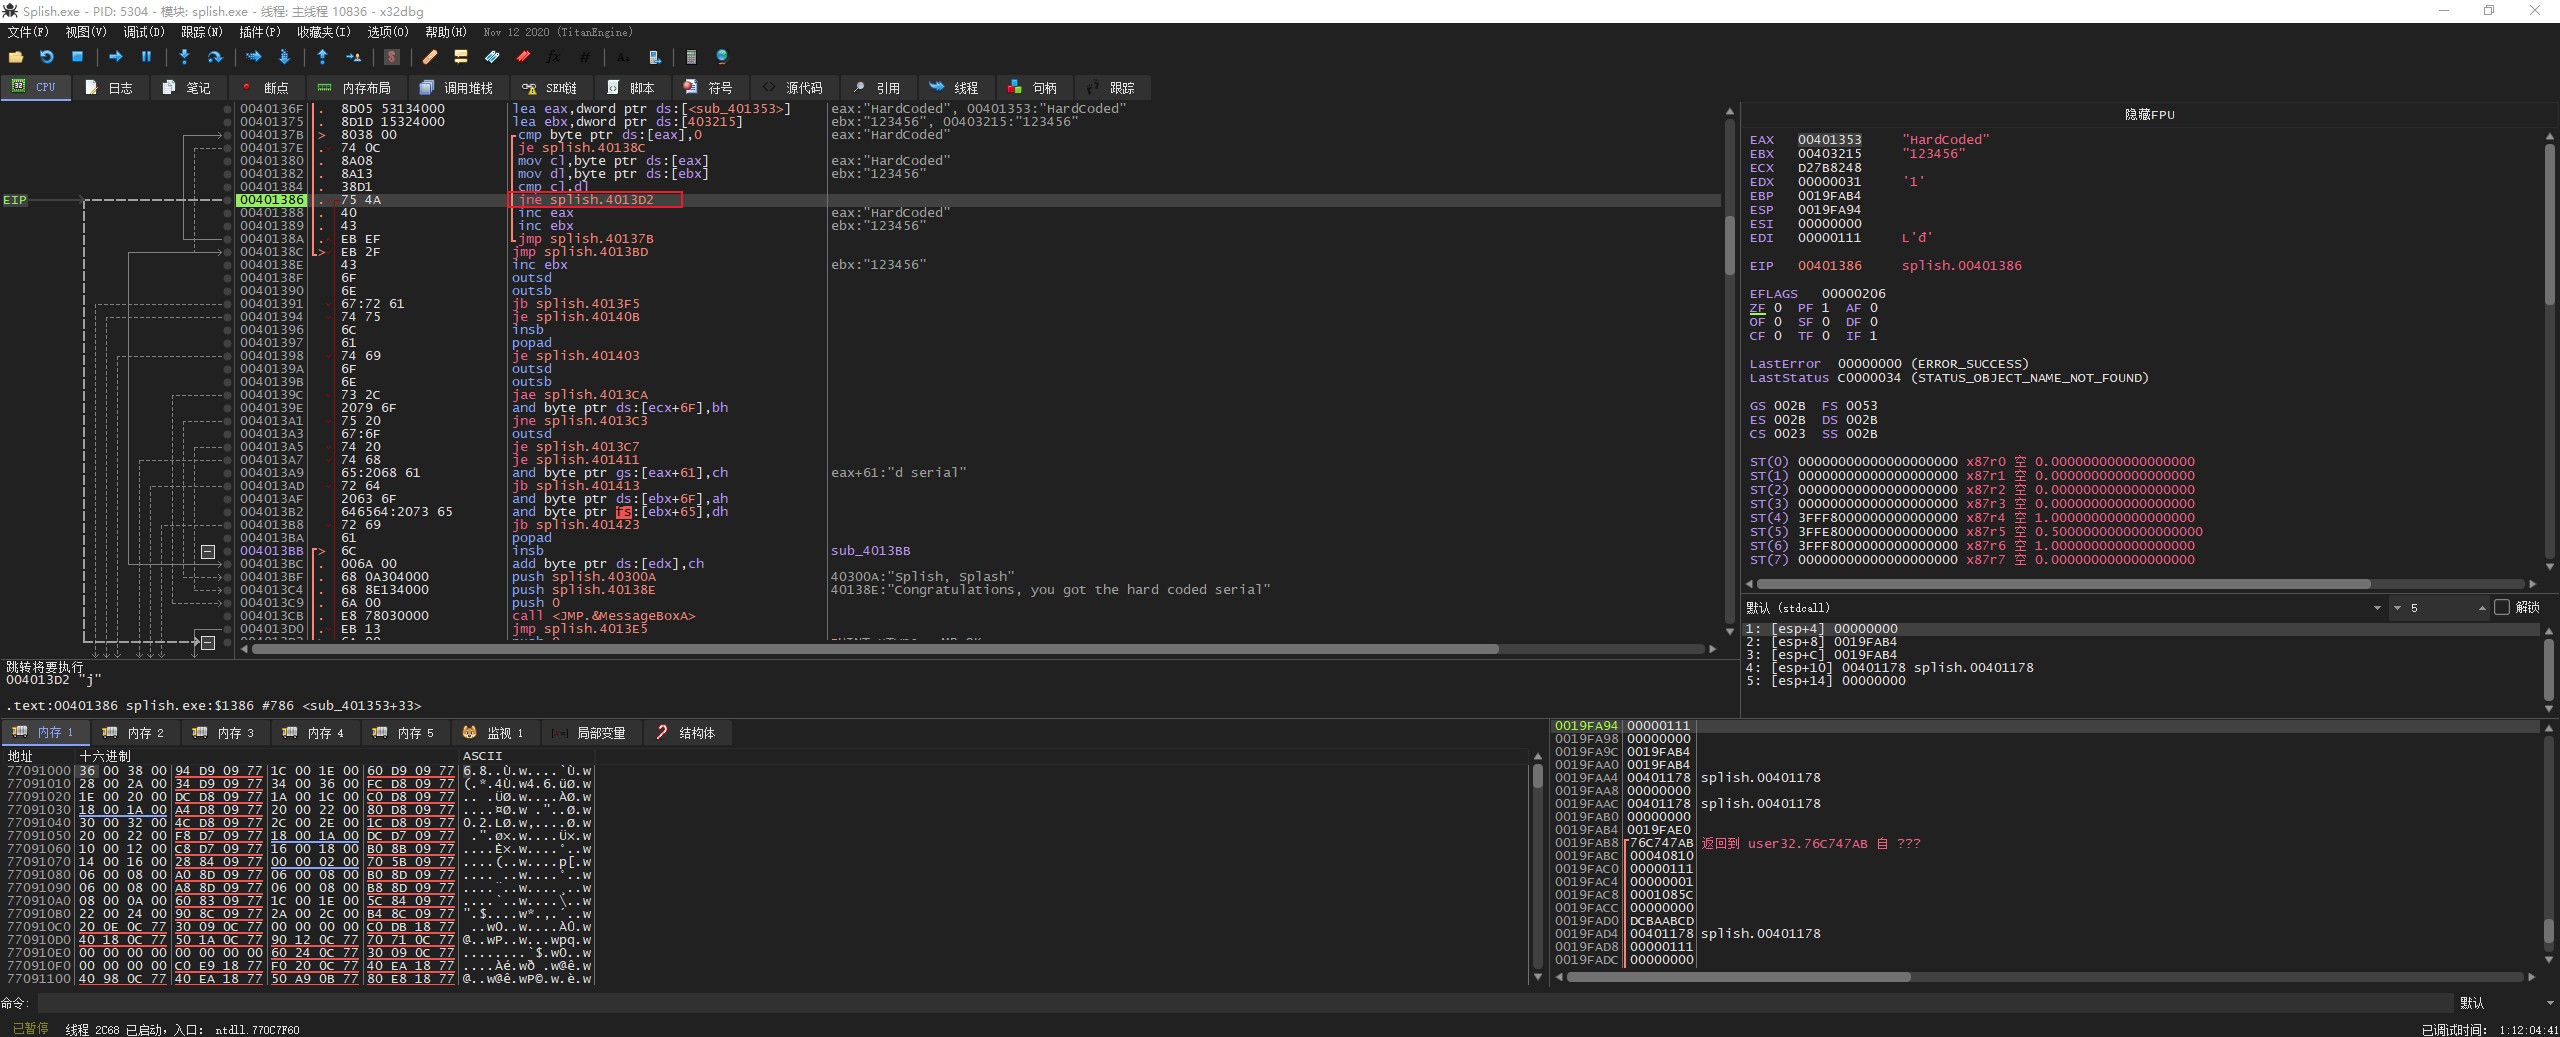Viewport: 2560px width, 1037px height.
Task: Click the Restart debugging toolbar icon
Action: tap(46, 57)
